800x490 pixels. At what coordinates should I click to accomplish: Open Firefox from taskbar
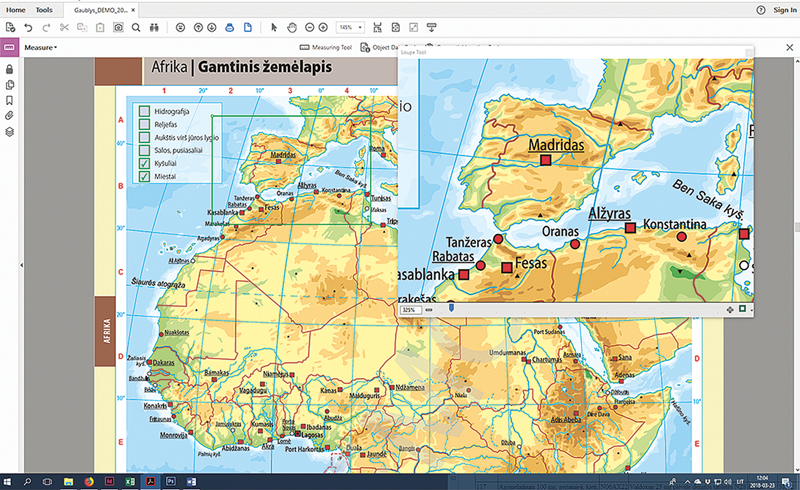pos(89,481)
